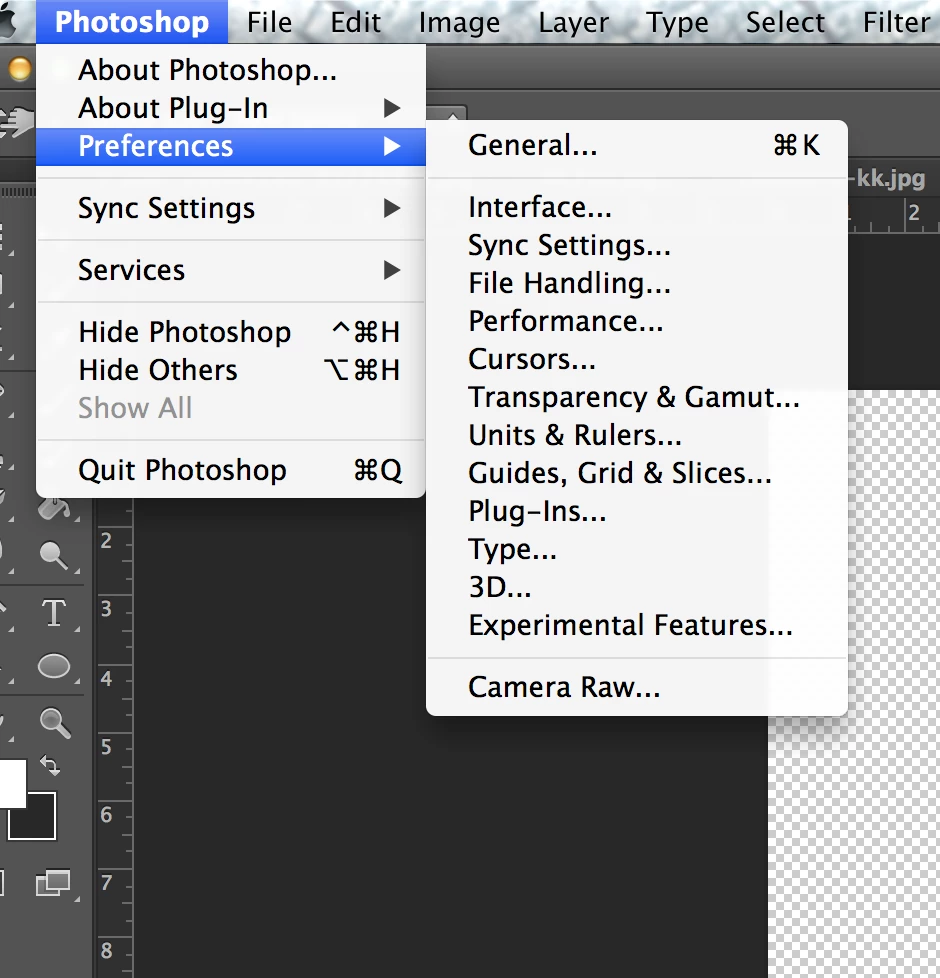Choose About Photoshop...
Viewport: 940px width, 978px height.
[231, 70]
